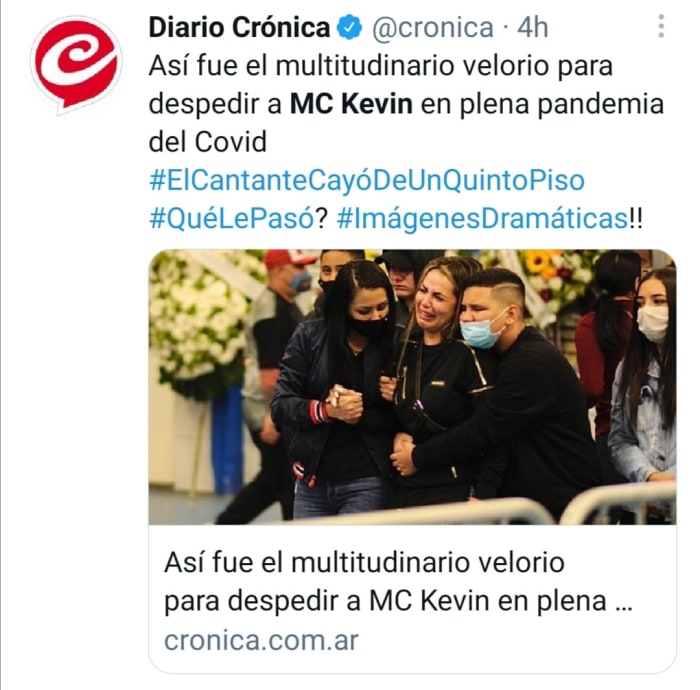Click the Diario Crónica display name
Image resolution: width=700 pixels, height=690 pixels.
[239, 27]
